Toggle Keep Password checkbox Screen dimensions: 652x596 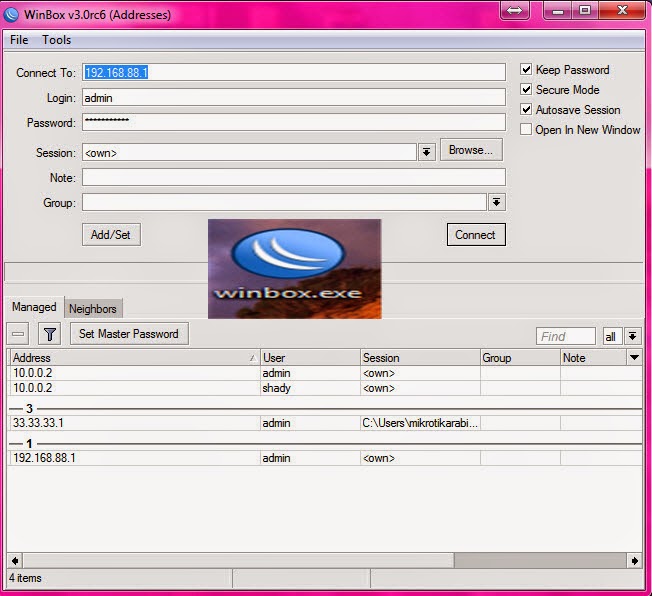tap(526, 69)
